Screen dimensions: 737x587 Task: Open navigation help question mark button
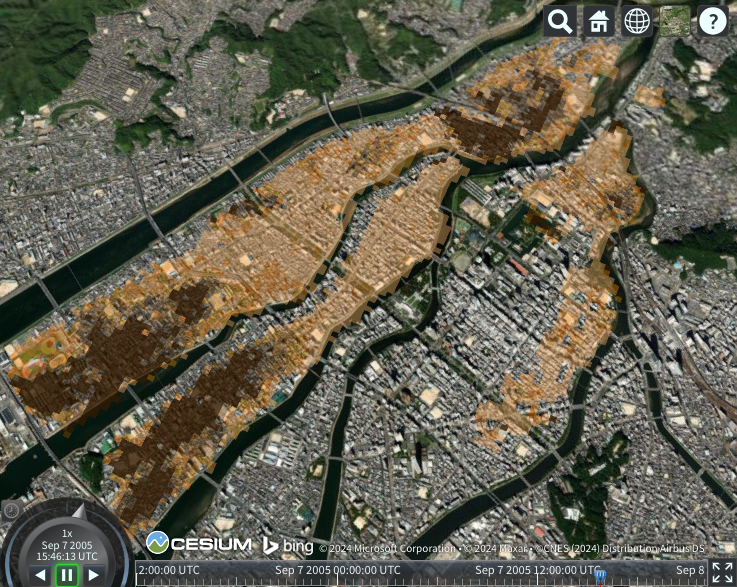pos(713,21)
